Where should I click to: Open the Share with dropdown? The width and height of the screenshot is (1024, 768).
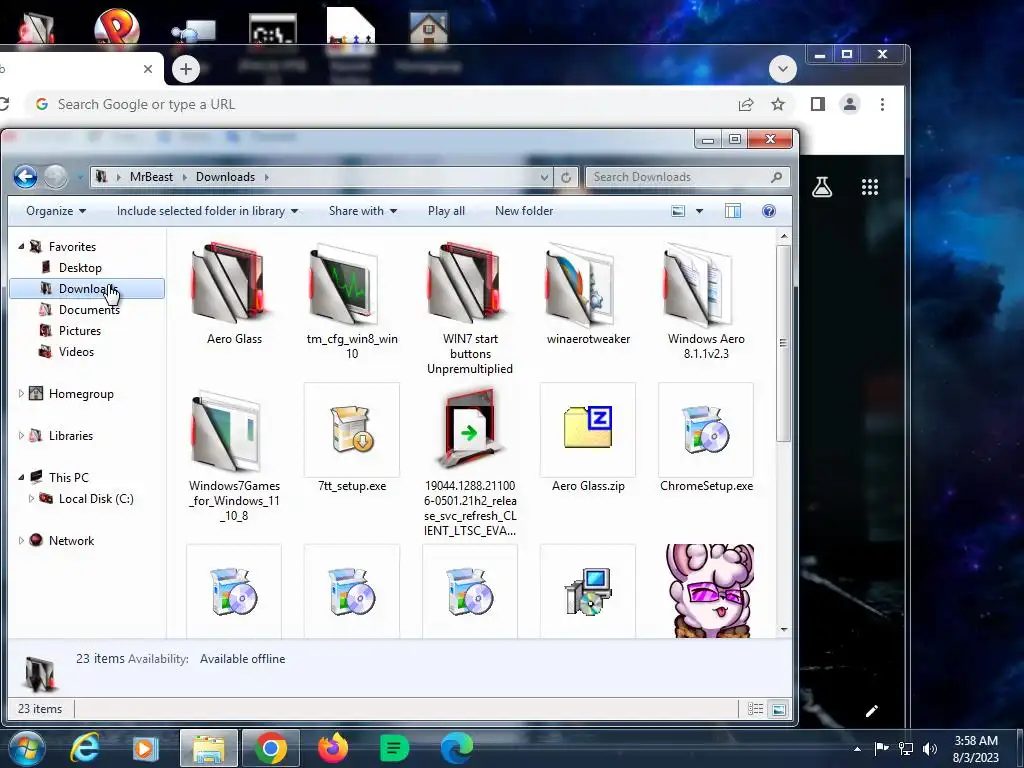pos(362,211)
